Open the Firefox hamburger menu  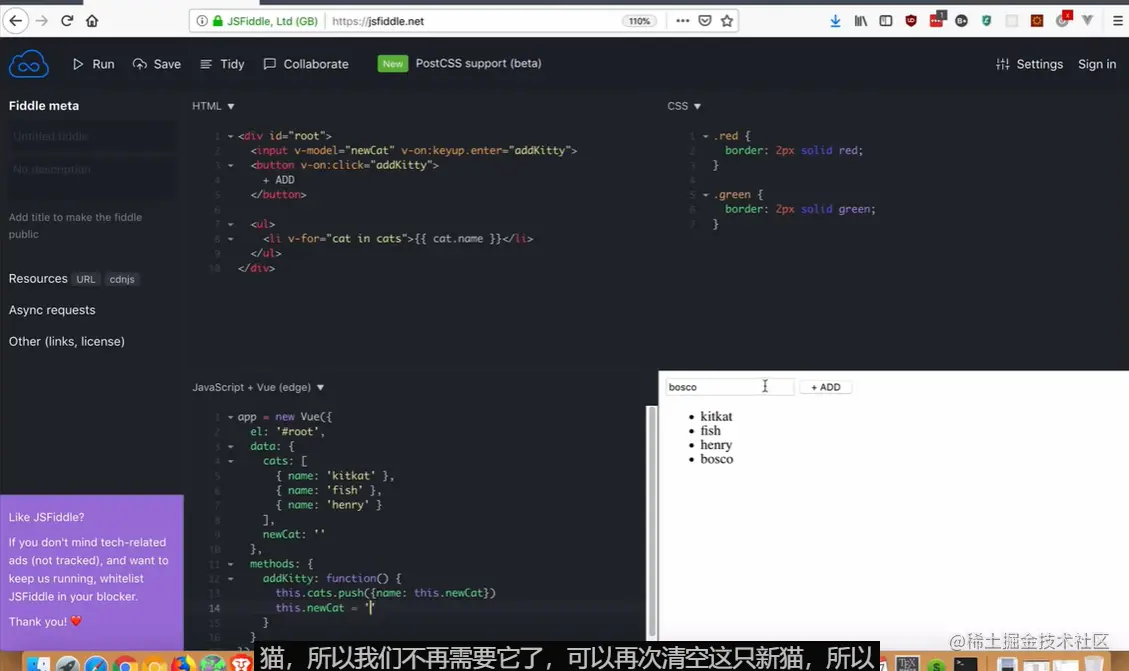tap(1117, 21)
